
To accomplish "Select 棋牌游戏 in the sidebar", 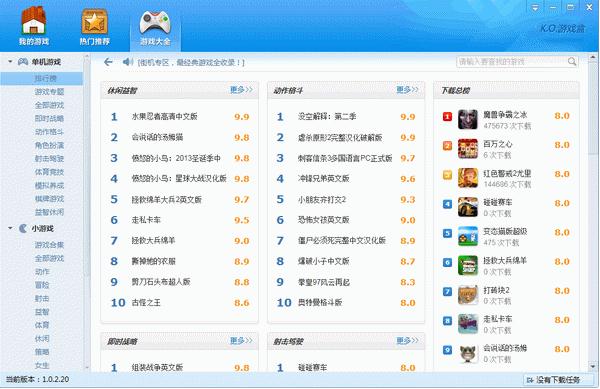I will 49,199.
